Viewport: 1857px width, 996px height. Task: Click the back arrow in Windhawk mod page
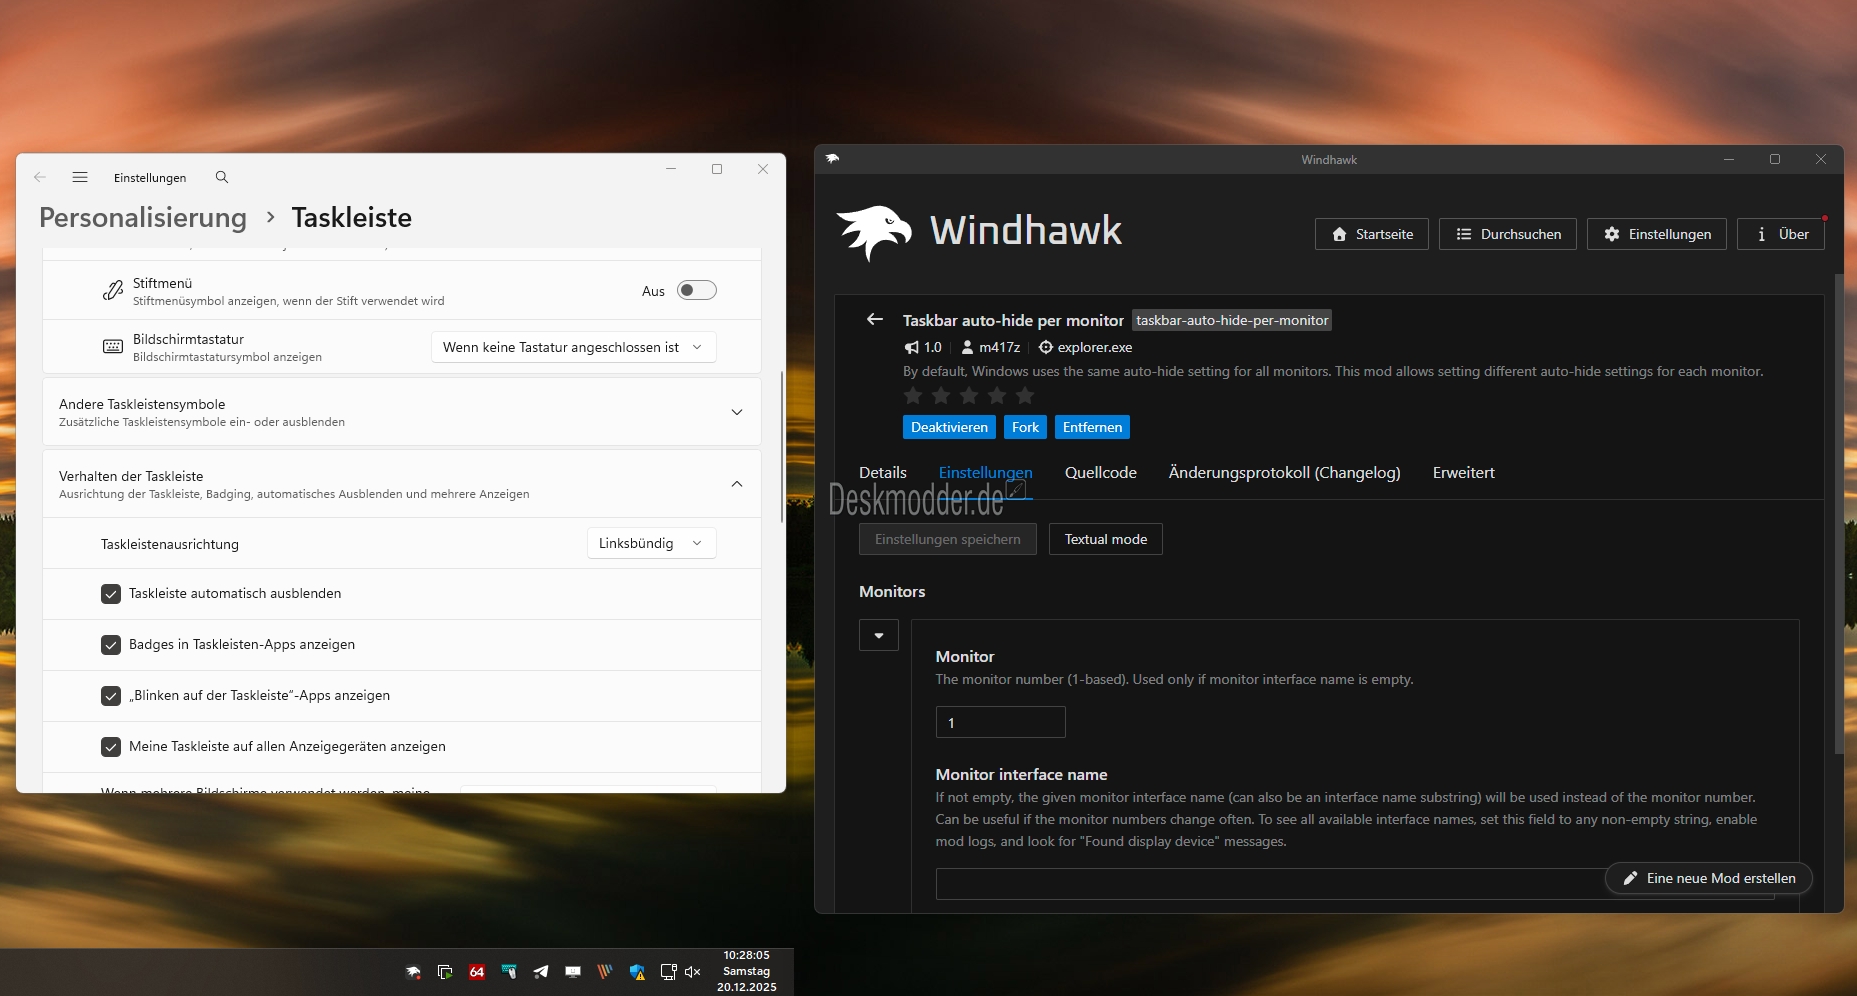click(875, 320)
